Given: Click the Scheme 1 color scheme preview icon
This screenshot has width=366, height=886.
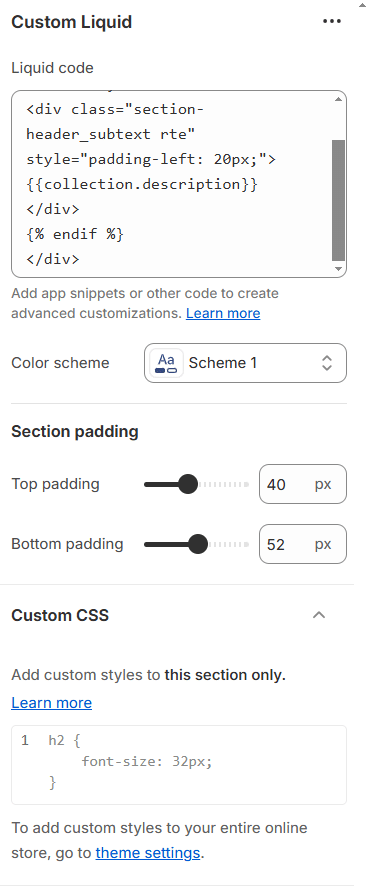Looking at the screenshot, I should coord(166,363).
